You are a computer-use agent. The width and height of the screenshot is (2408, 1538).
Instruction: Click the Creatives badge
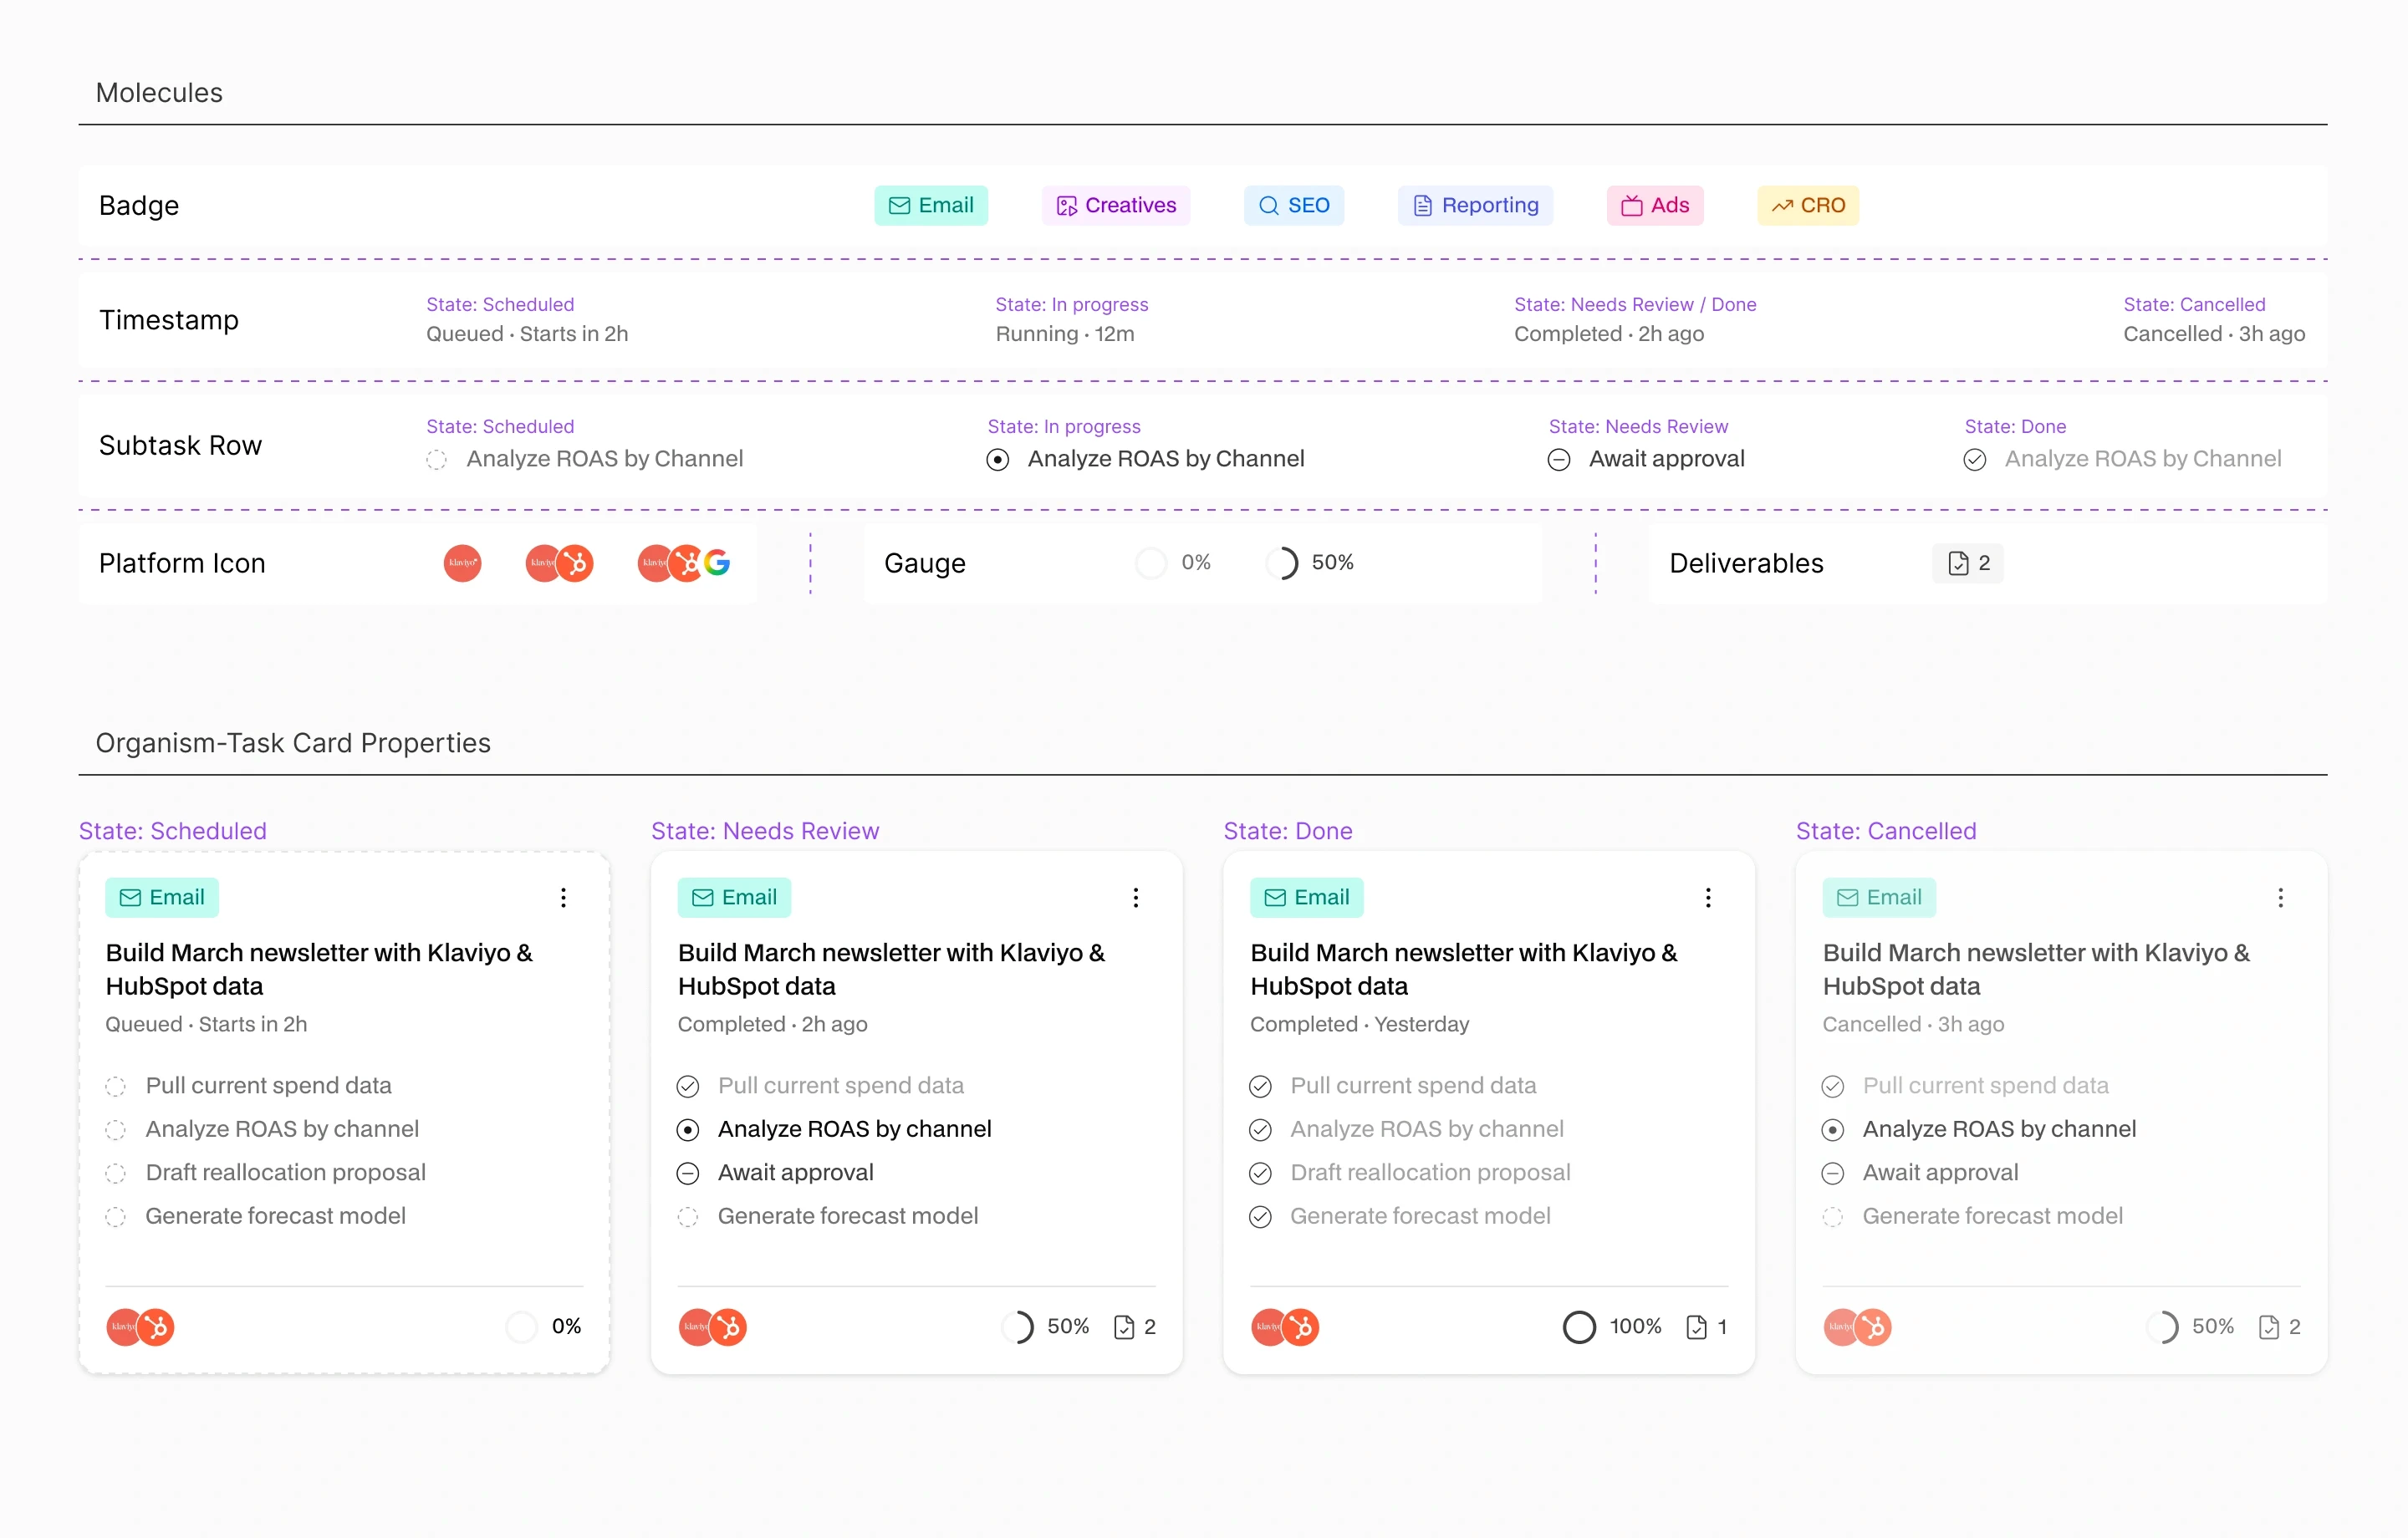(x=1115, y=205)
